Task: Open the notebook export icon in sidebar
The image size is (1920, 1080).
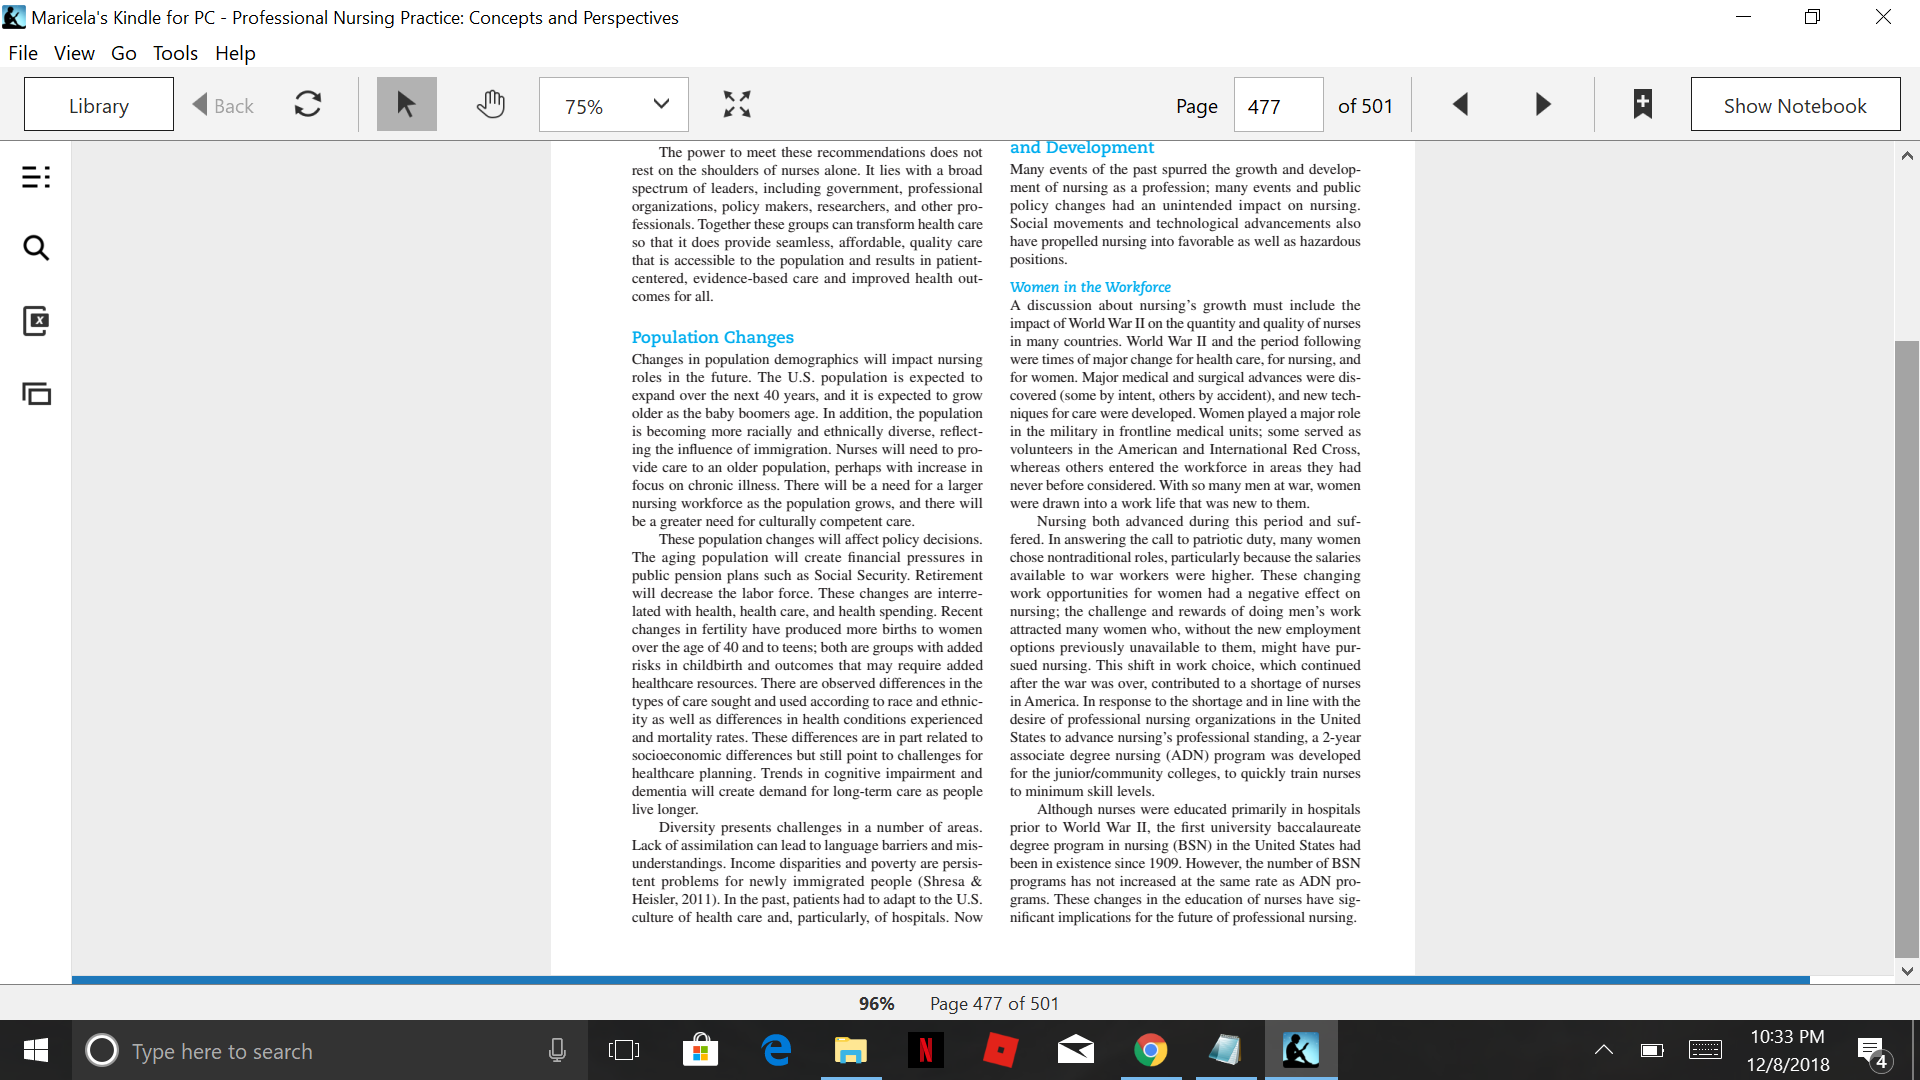Action: point(36,321)
